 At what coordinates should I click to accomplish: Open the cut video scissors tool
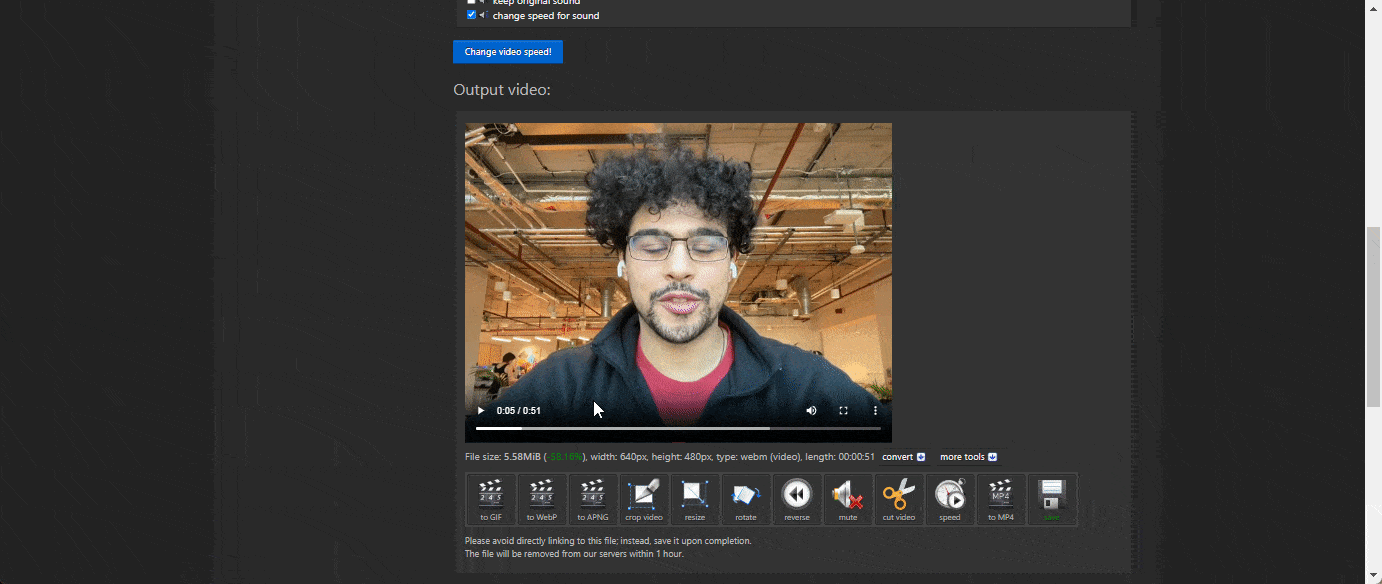899,499
